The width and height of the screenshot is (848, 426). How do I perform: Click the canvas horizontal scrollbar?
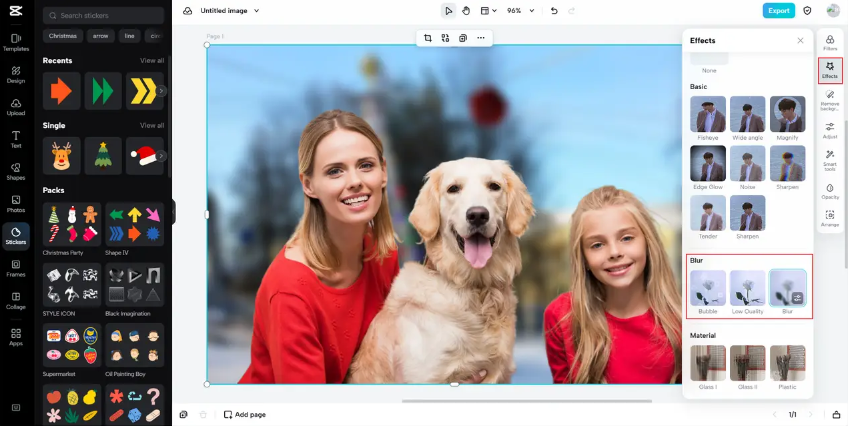point(527,401)
